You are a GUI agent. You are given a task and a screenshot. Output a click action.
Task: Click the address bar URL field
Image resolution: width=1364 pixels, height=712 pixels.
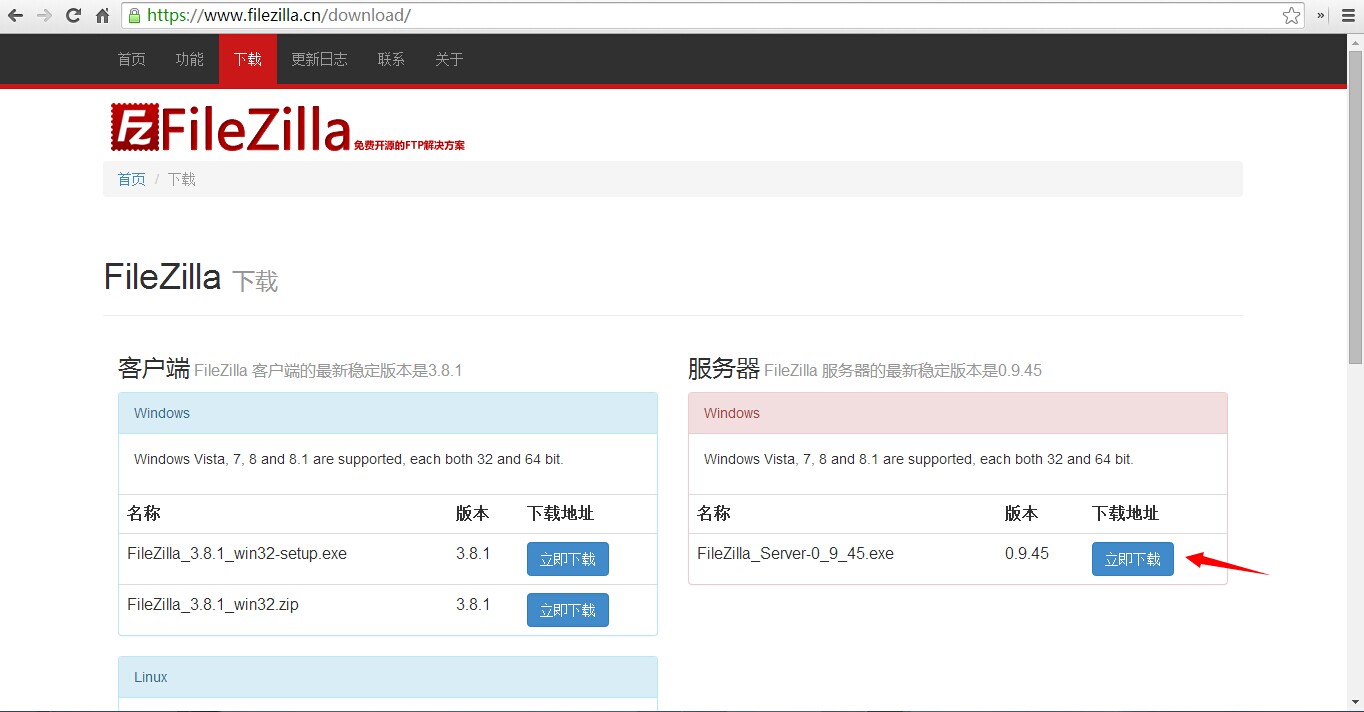coord(713,15)
